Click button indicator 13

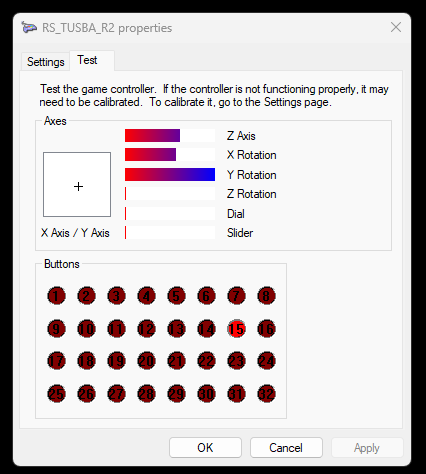tap(176, 329)
